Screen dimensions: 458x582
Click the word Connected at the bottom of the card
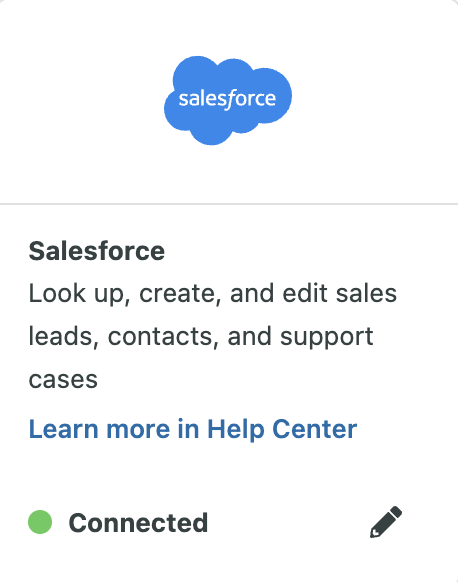[138, 523]
